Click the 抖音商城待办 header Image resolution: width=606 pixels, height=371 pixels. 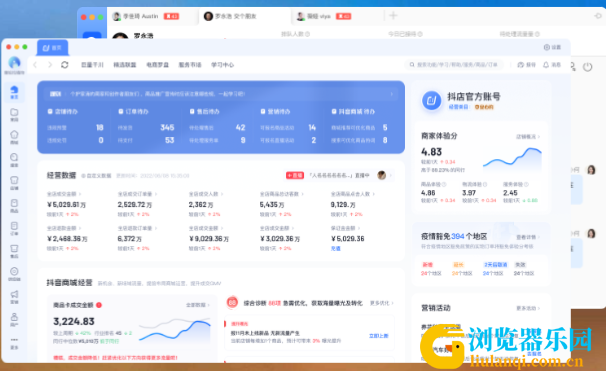(353, 111)
